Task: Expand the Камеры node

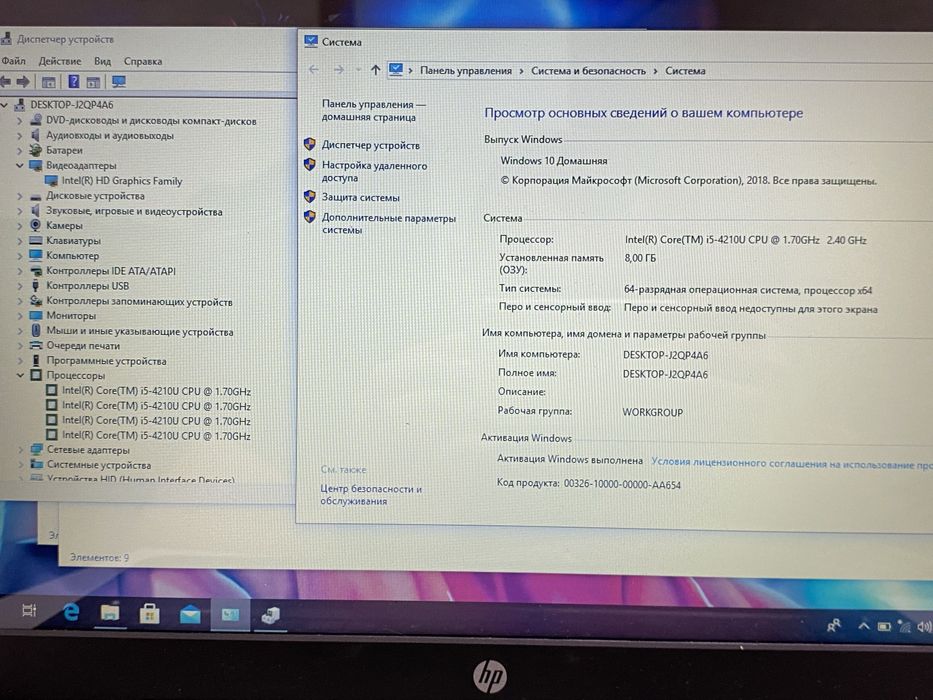Action: (19, 226)
